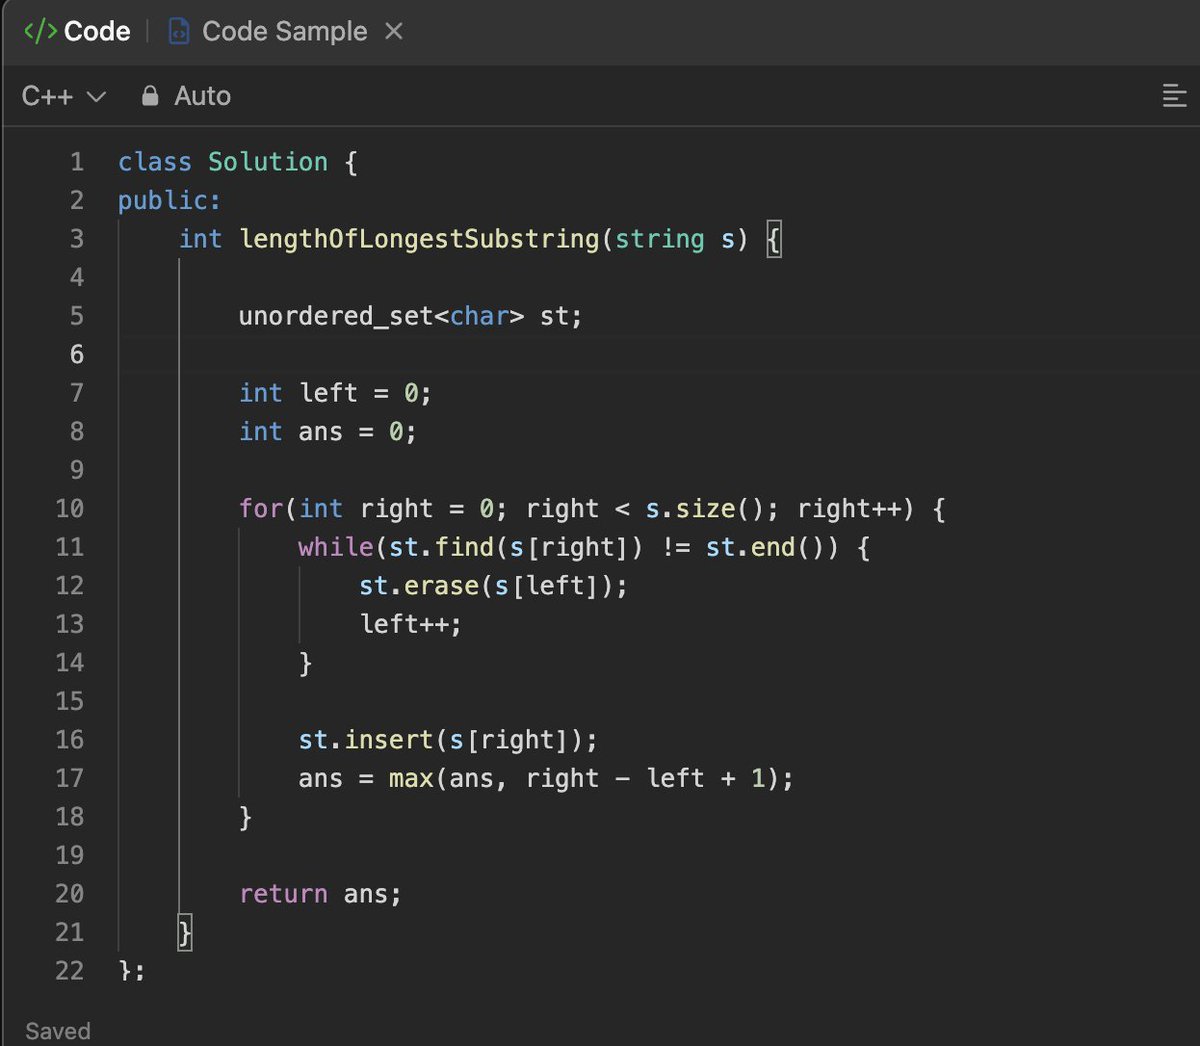Viewport: 1200px width, 1046px height.
Task: Click the green code brackets icon
Action: tap(40, 32)
